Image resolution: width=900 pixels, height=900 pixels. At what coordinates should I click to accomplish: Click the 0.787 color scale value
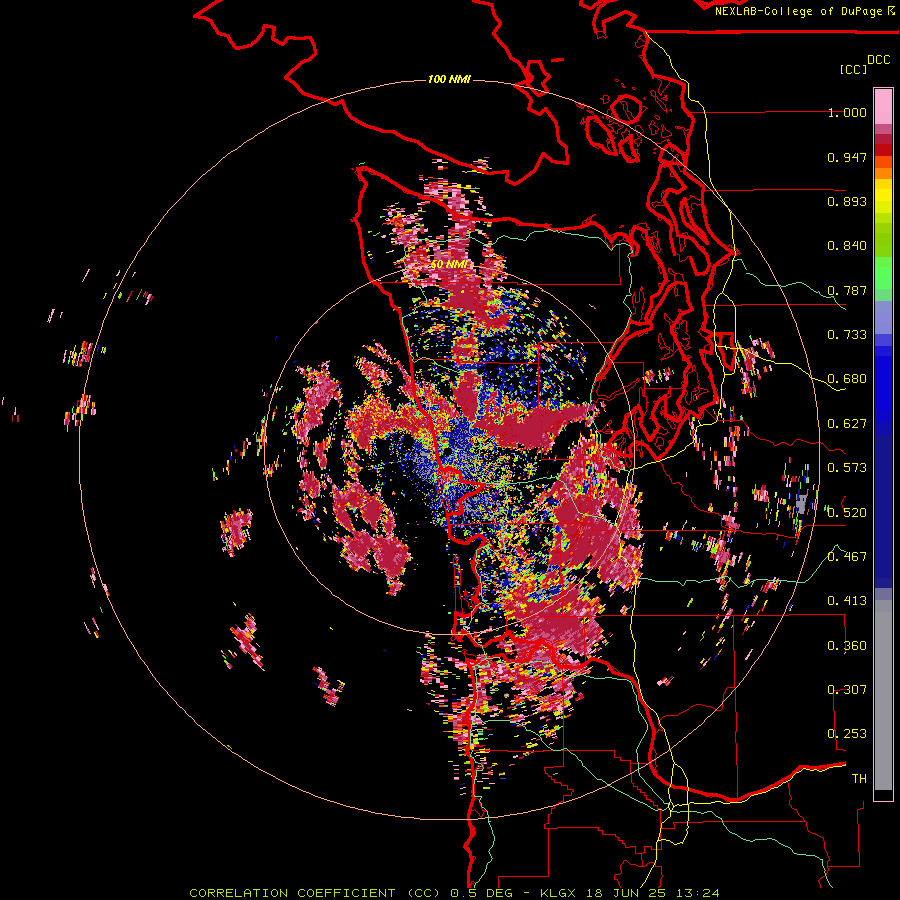click(847, 290)
